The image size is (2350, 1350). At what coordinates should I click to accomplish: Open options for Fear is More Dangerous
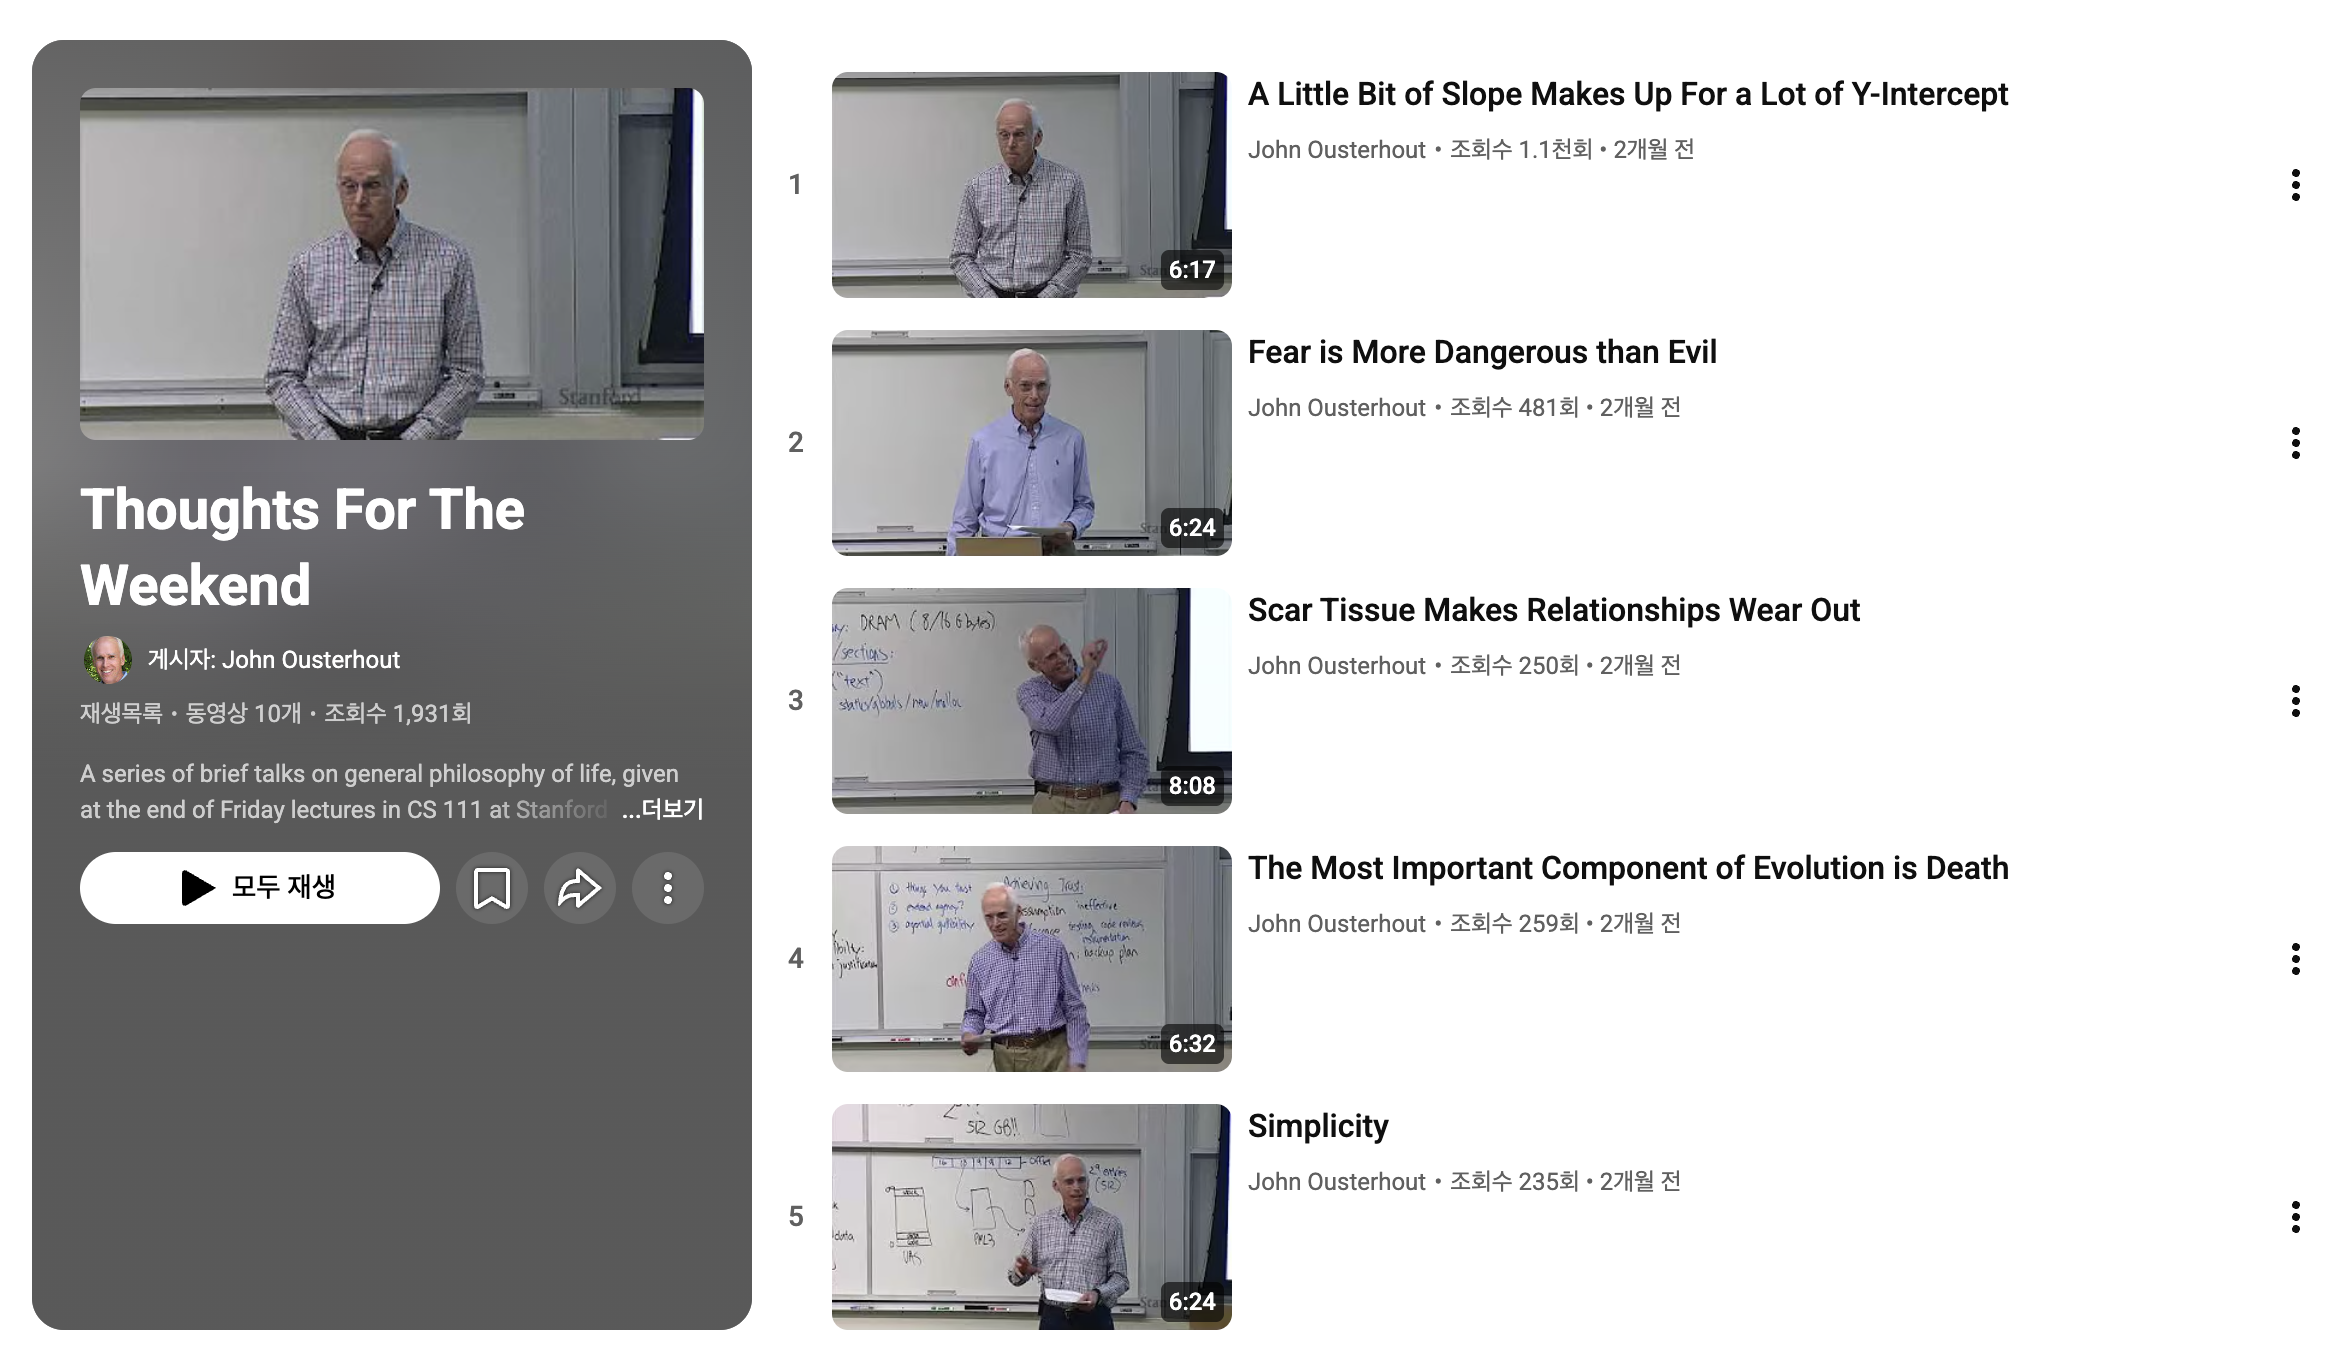2295,443
